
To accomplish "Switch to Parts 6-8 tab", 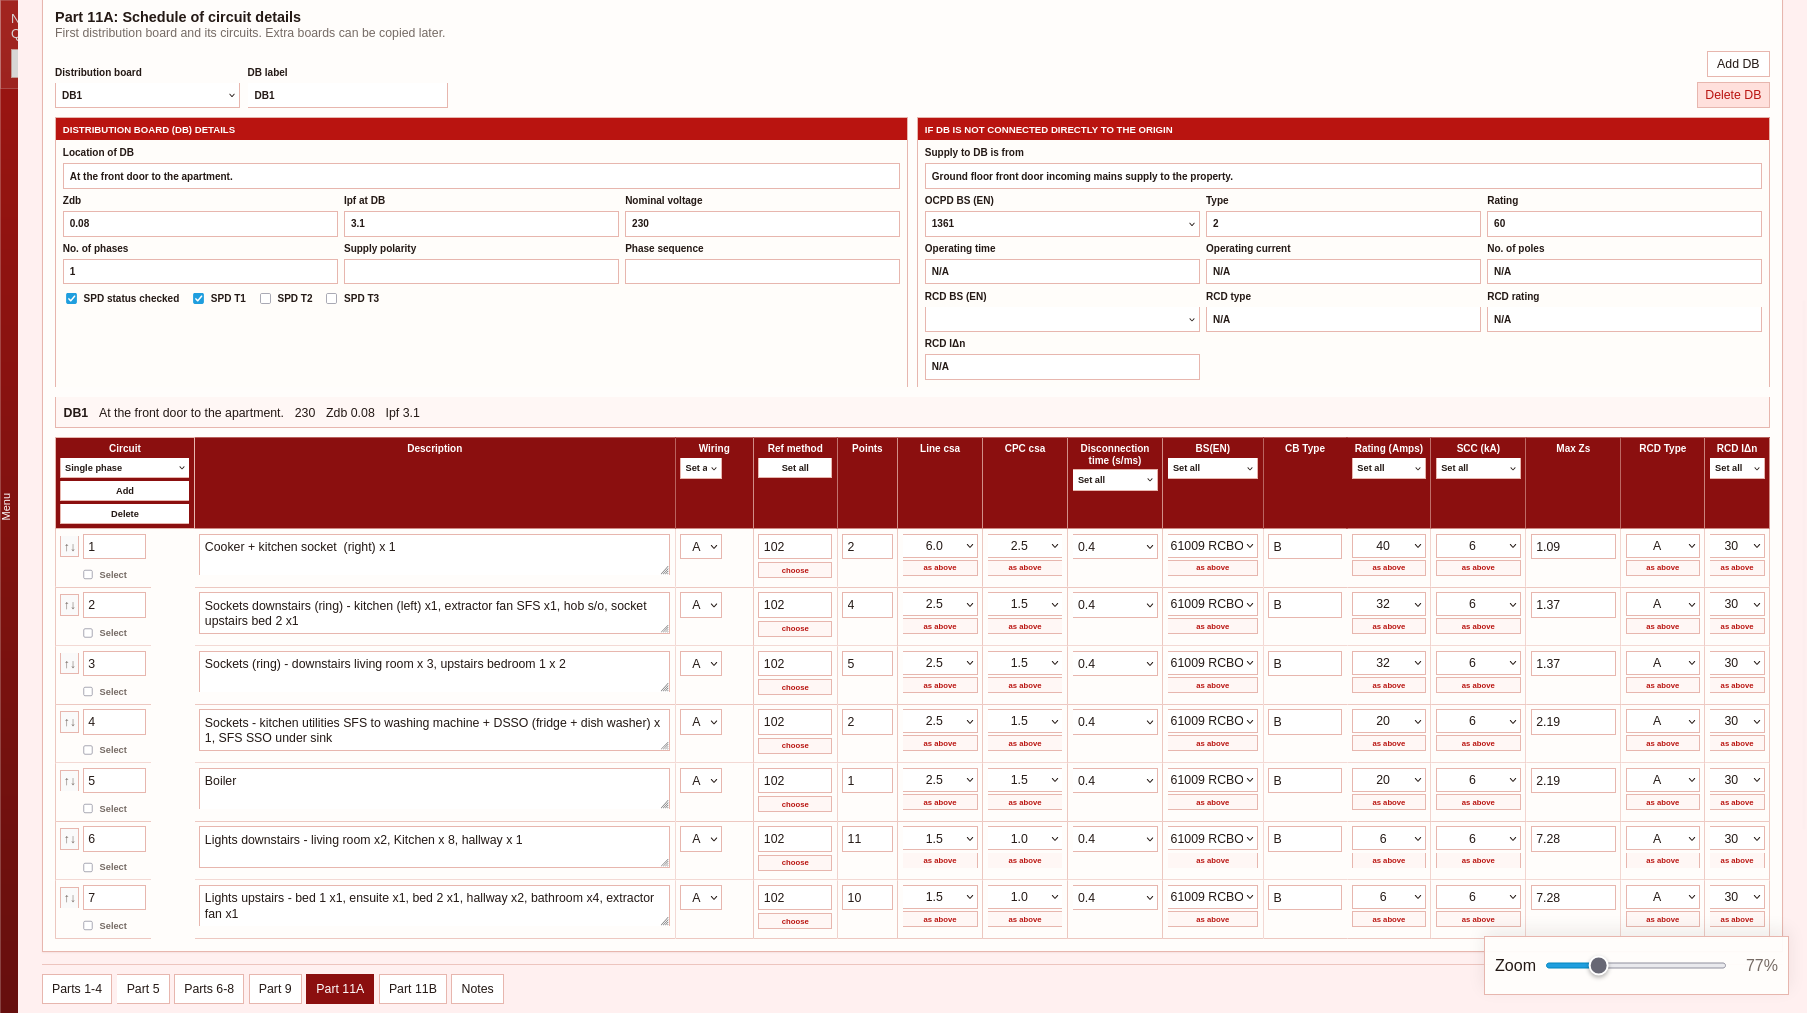I will (x=209, y=989).
